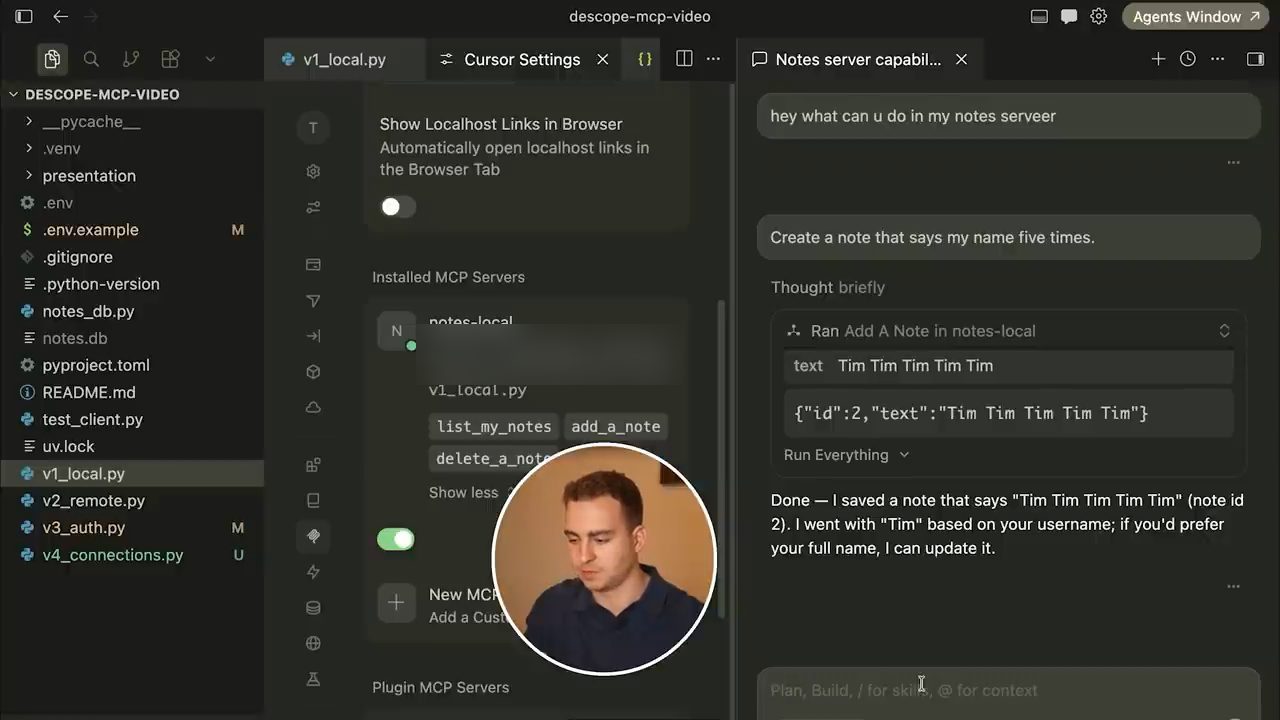Toggle the right side panel icon
Image resolution: width=1280 pixels, height=720 pixels.
(1255, 59)
